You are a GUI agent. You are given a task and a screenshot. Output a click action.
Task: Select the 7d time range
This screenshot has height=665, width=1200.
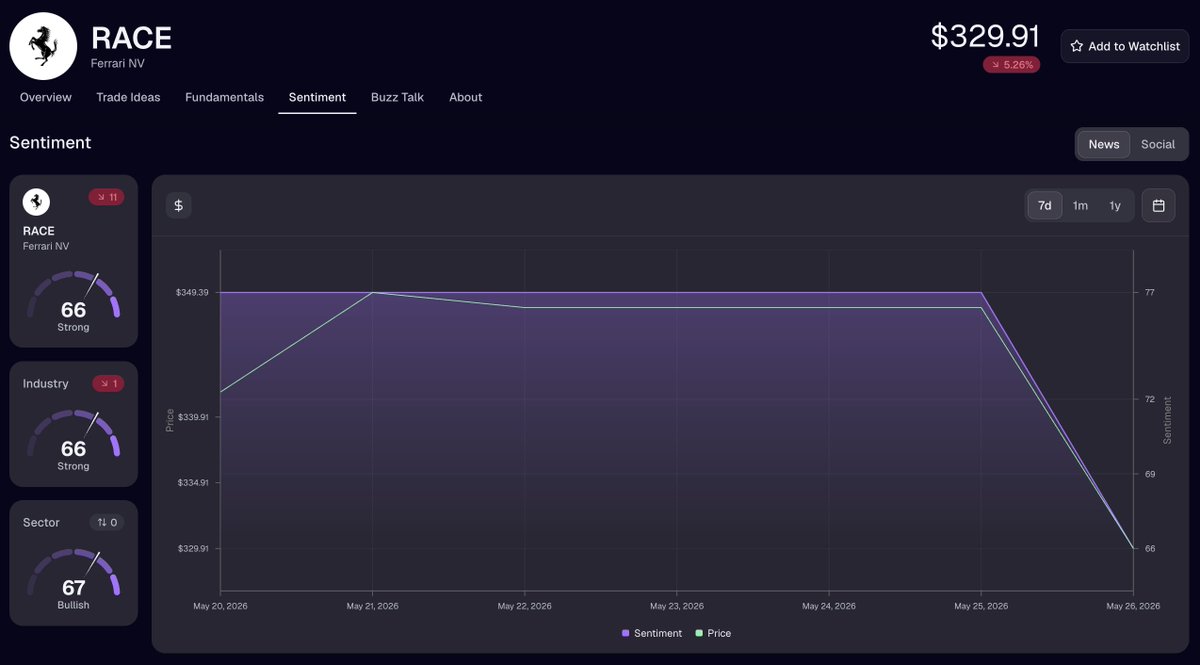coord(1045,205)
